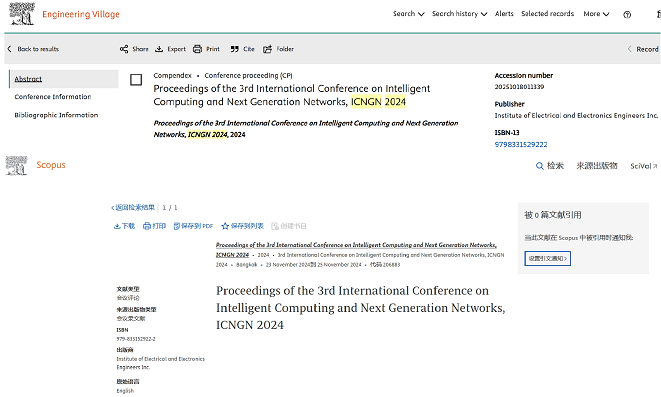
Task: Click the set citation alert button
Action: point(548,258)
